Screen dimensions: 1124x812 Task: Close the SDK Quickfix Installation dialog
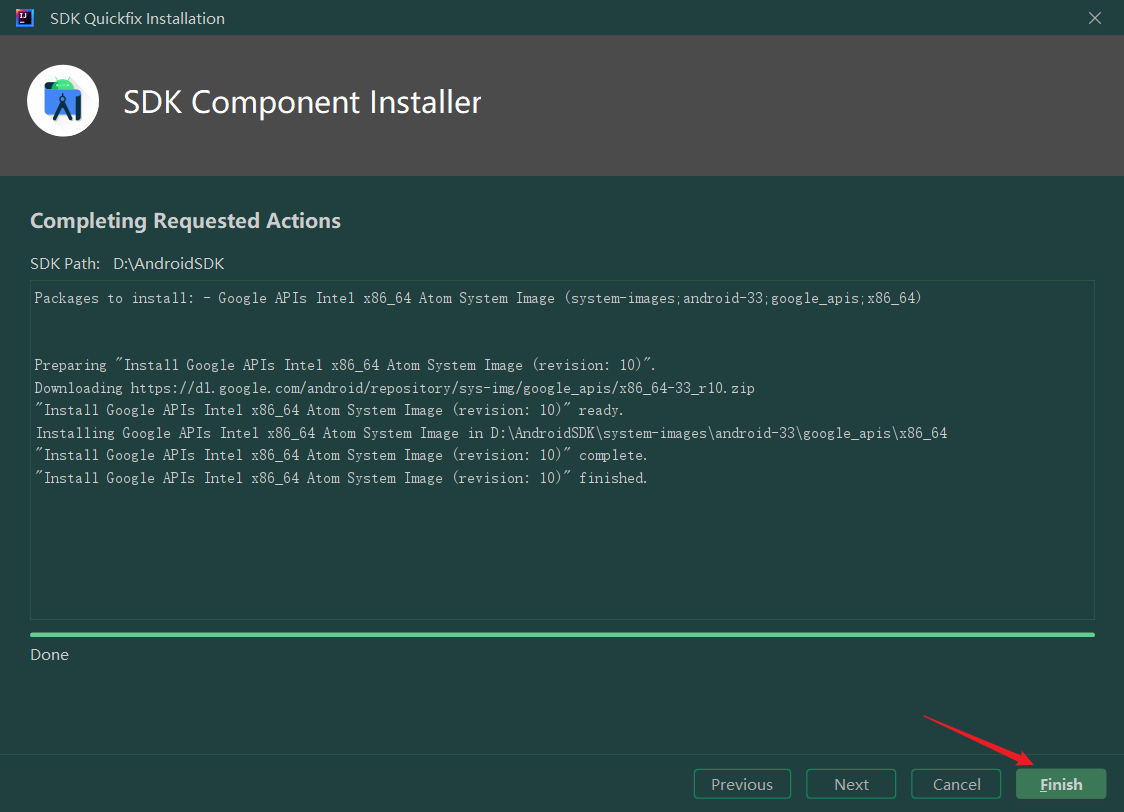tap(1095, 18)
